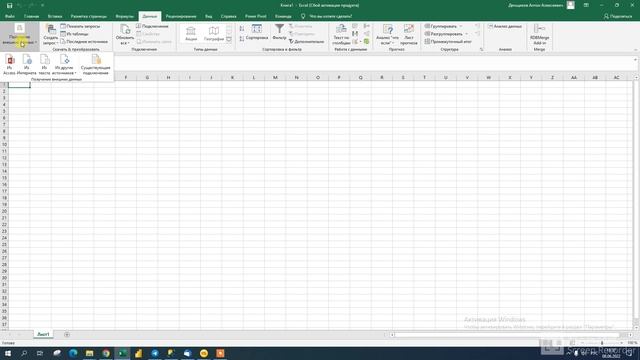Click Show Queries (Показать запросы)

pos(80,26)
